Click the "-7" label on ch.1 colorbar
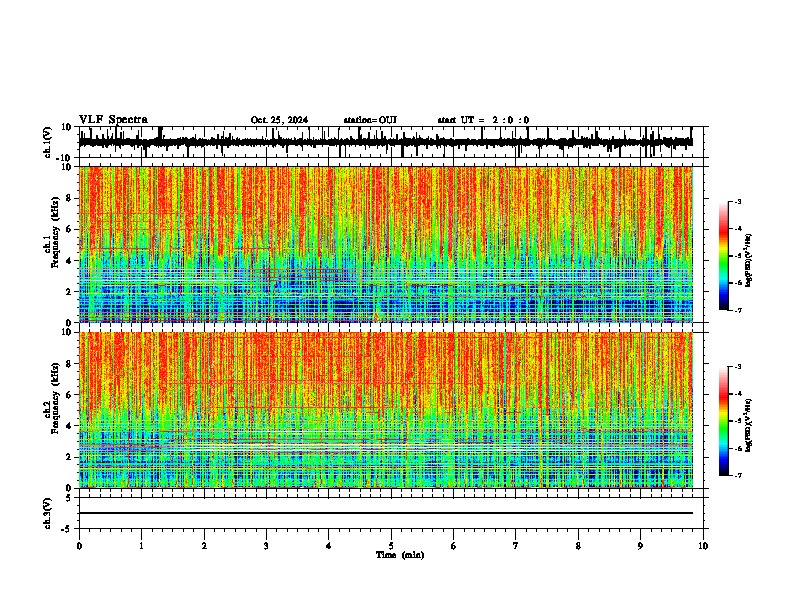792x612 pixels. pyautogui.click(x=737, y=310)
